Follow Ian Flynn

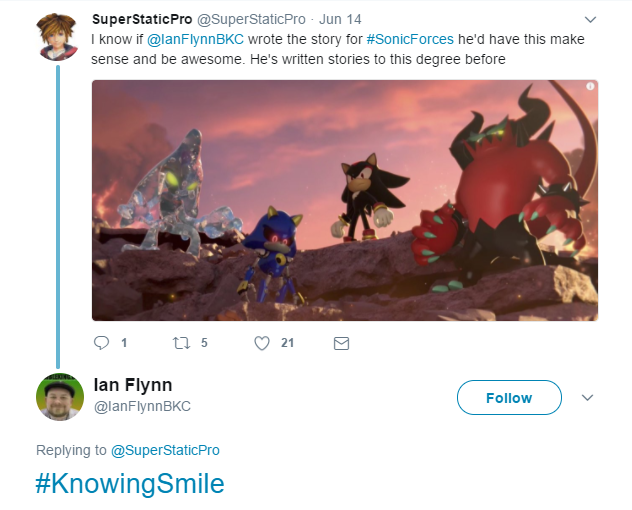coord(509,398)
